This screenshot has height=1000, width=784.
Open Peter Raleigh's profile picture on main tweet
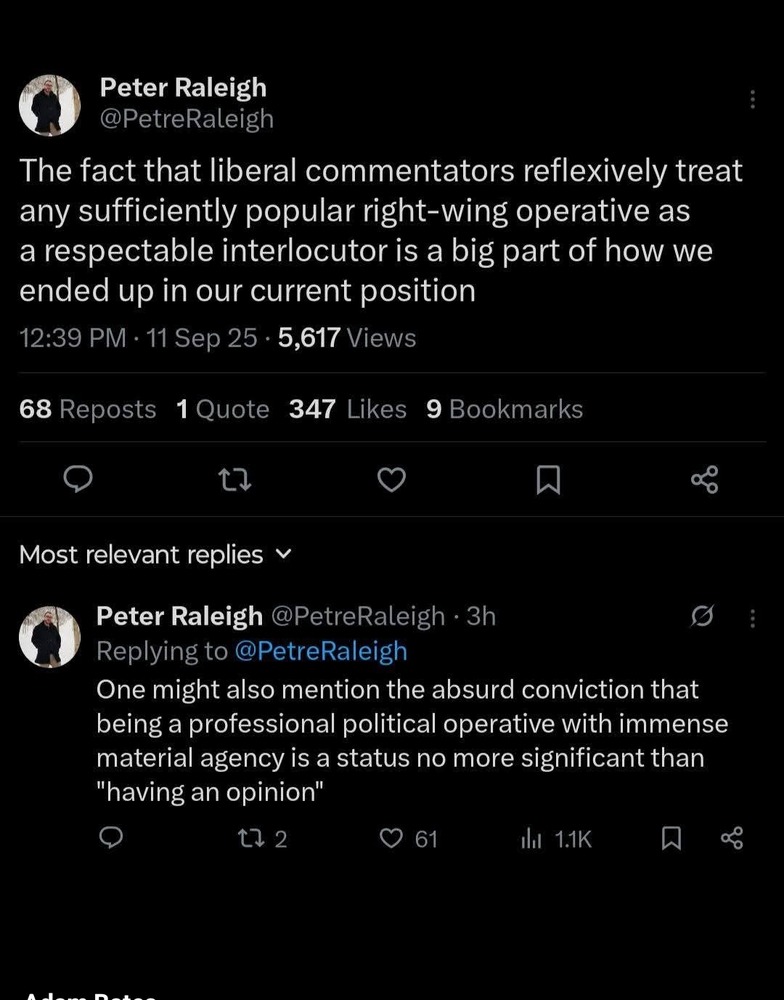tap(50, 105)
